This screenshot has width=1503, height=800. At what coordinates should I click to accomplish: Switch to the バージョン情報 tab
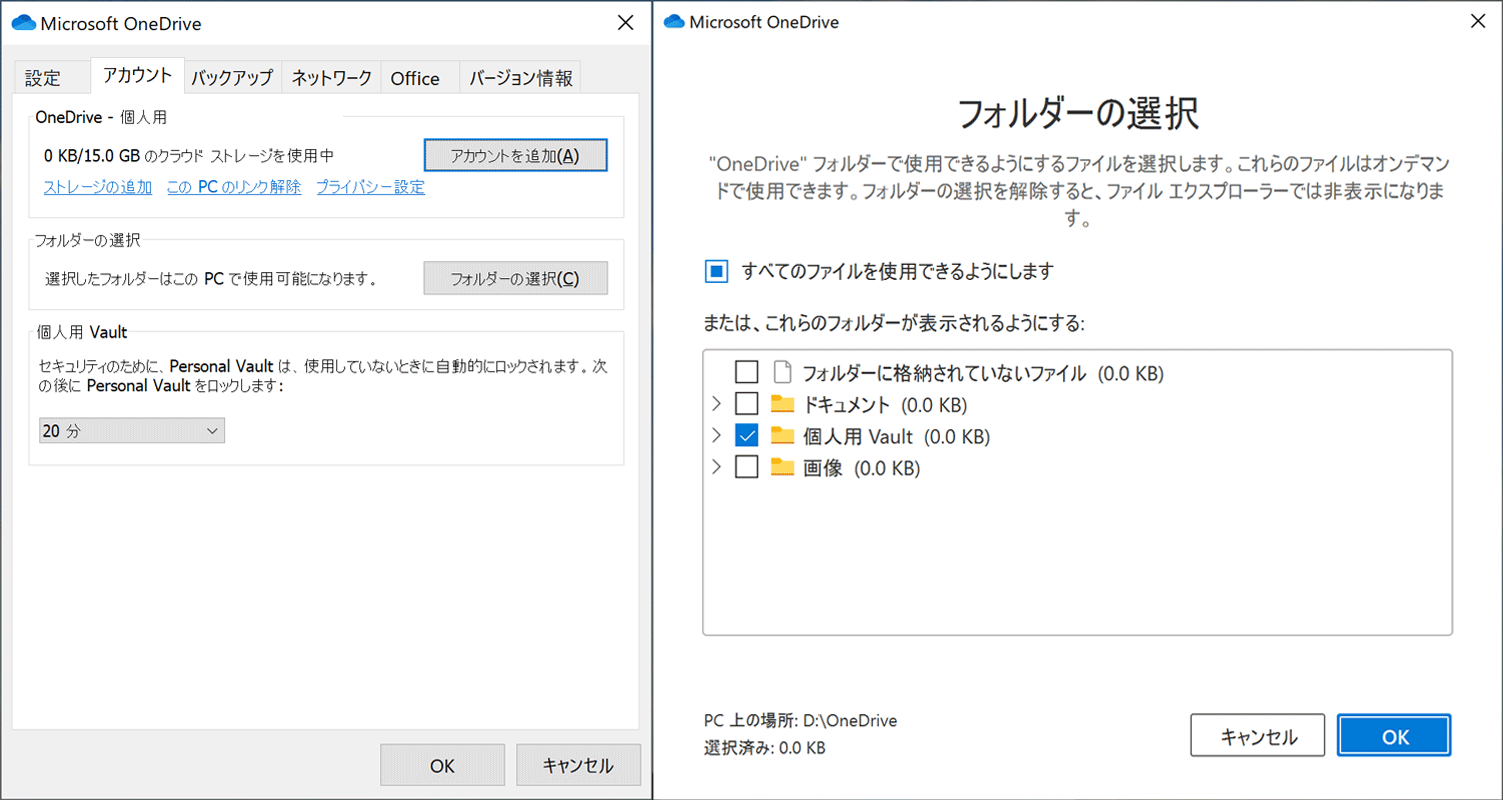point(521,78)
